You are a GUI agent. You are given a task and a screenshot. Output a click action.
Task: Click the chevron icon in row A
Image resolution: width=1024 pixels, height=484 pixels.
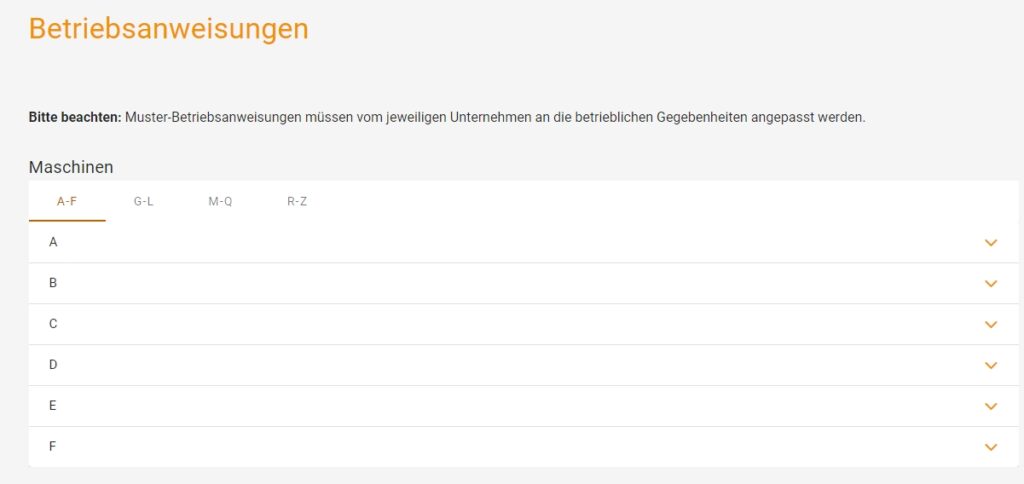[x=991, y=243]
